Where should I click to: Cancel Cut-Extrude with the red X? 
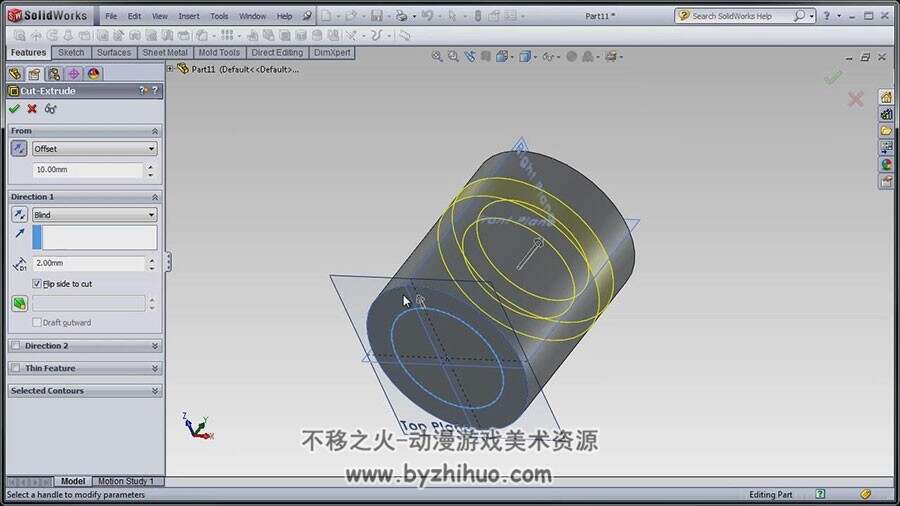tap(32, 108)
